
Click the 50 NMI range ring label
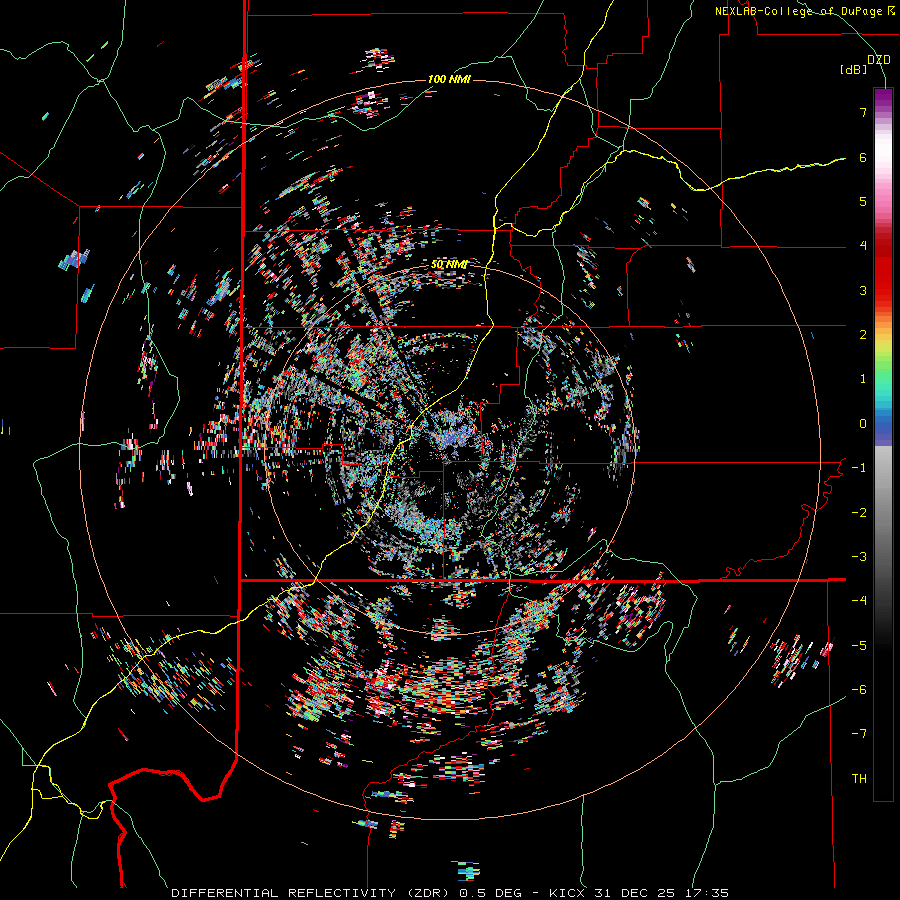coord(449,265)
